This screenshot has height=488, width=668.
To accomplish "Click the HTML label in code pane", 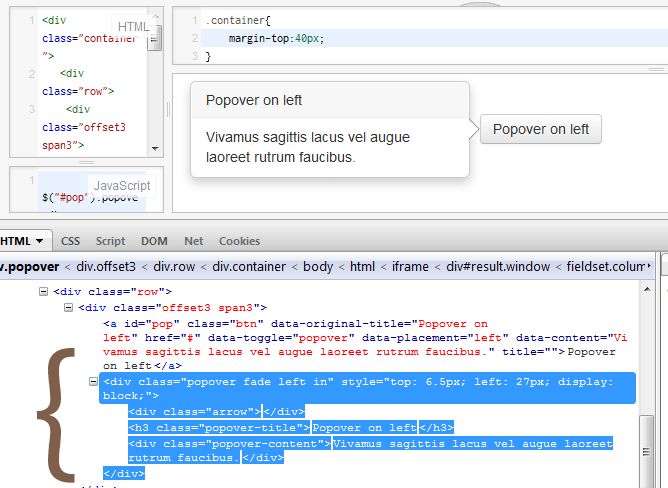I will 133,27.
